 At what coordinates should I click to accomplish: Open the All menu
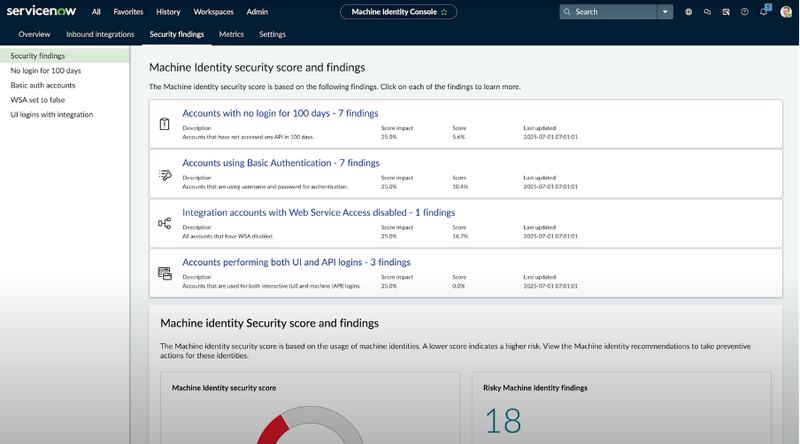pos(96,12)
